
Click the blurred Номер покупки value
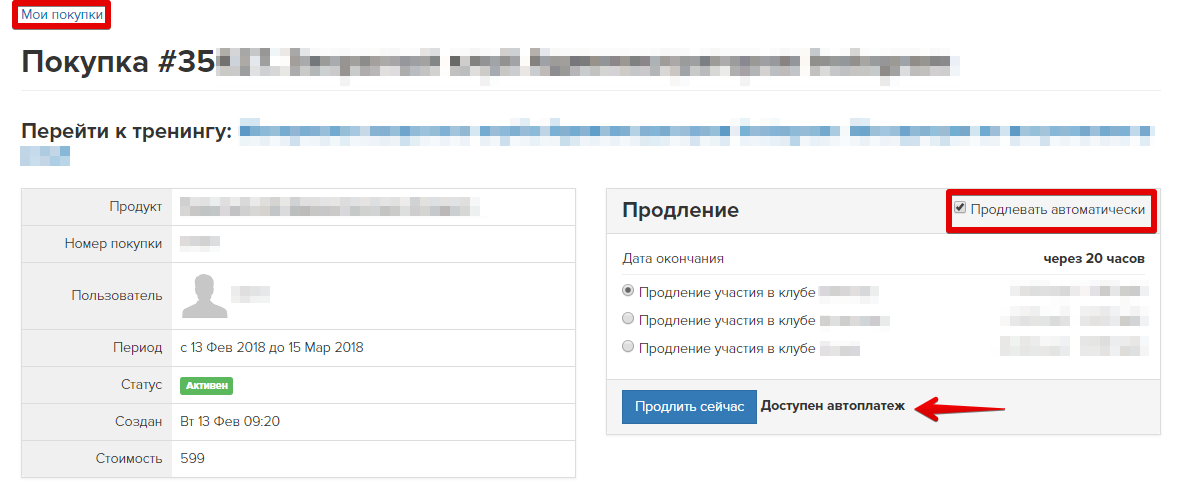click(200, 242)
